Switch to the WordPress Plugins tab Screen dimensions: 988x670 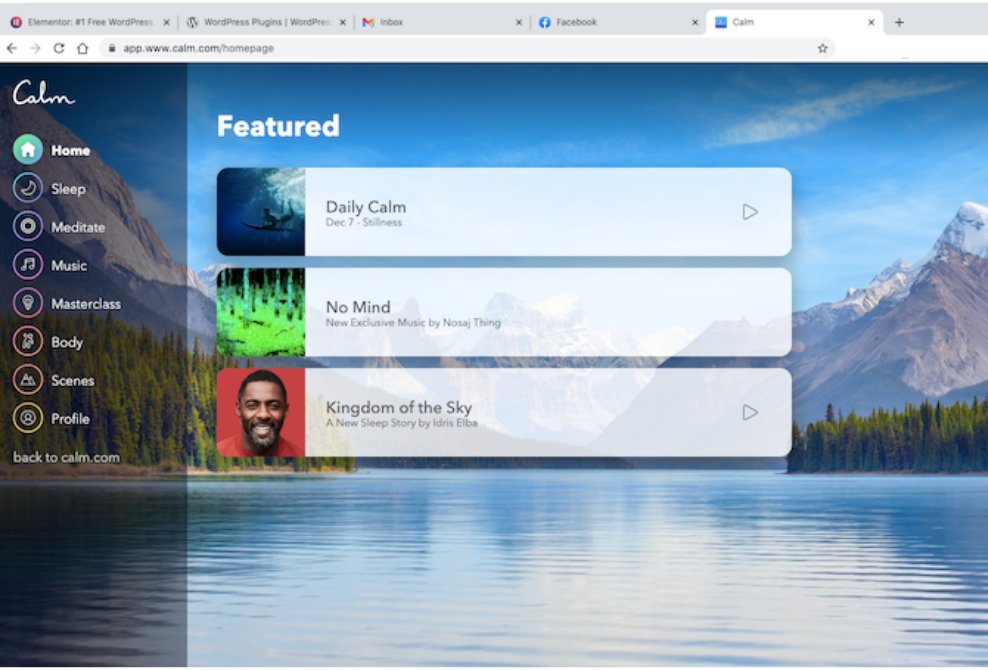(x=266, y=22)
